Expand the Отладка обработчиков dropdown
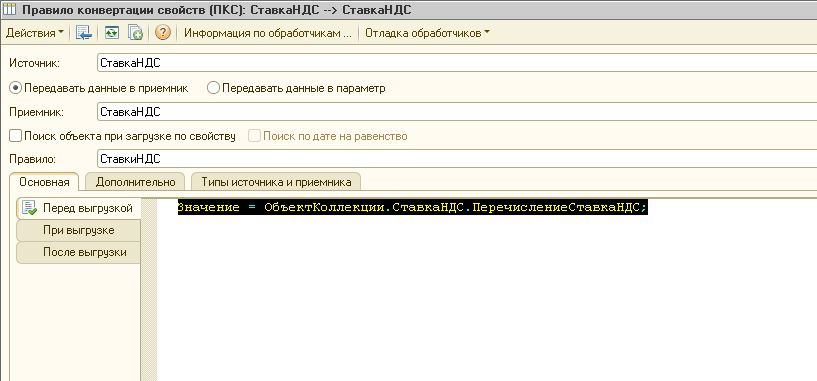 (427, 33)
